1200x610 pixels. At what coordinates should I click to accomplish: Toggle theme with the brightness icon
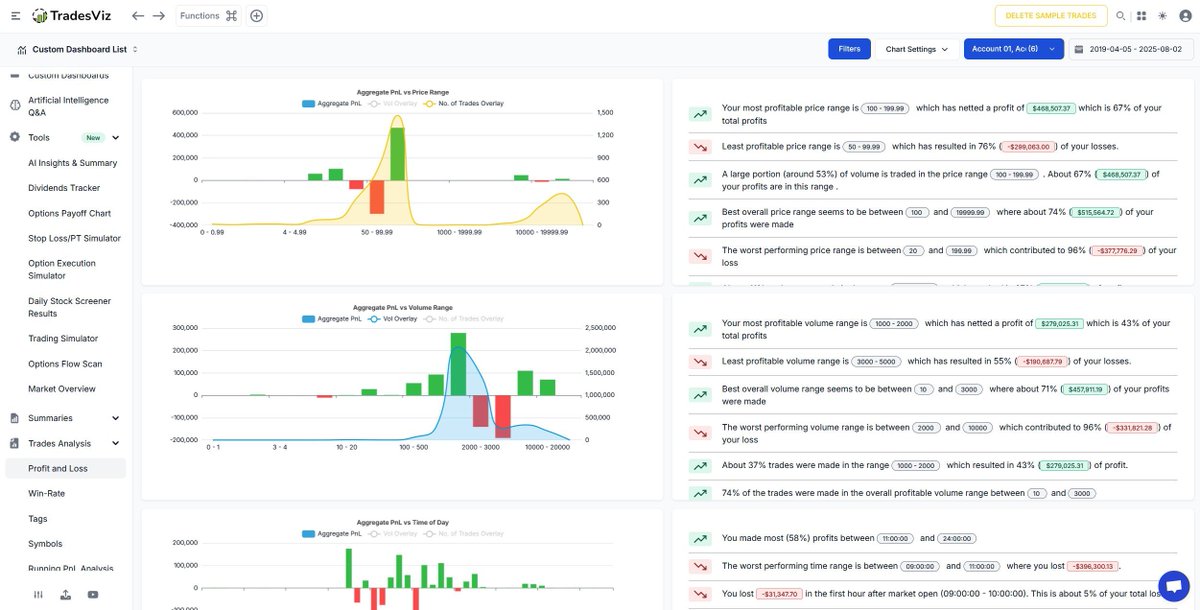pyautogui.click(x=1161, y=15)
